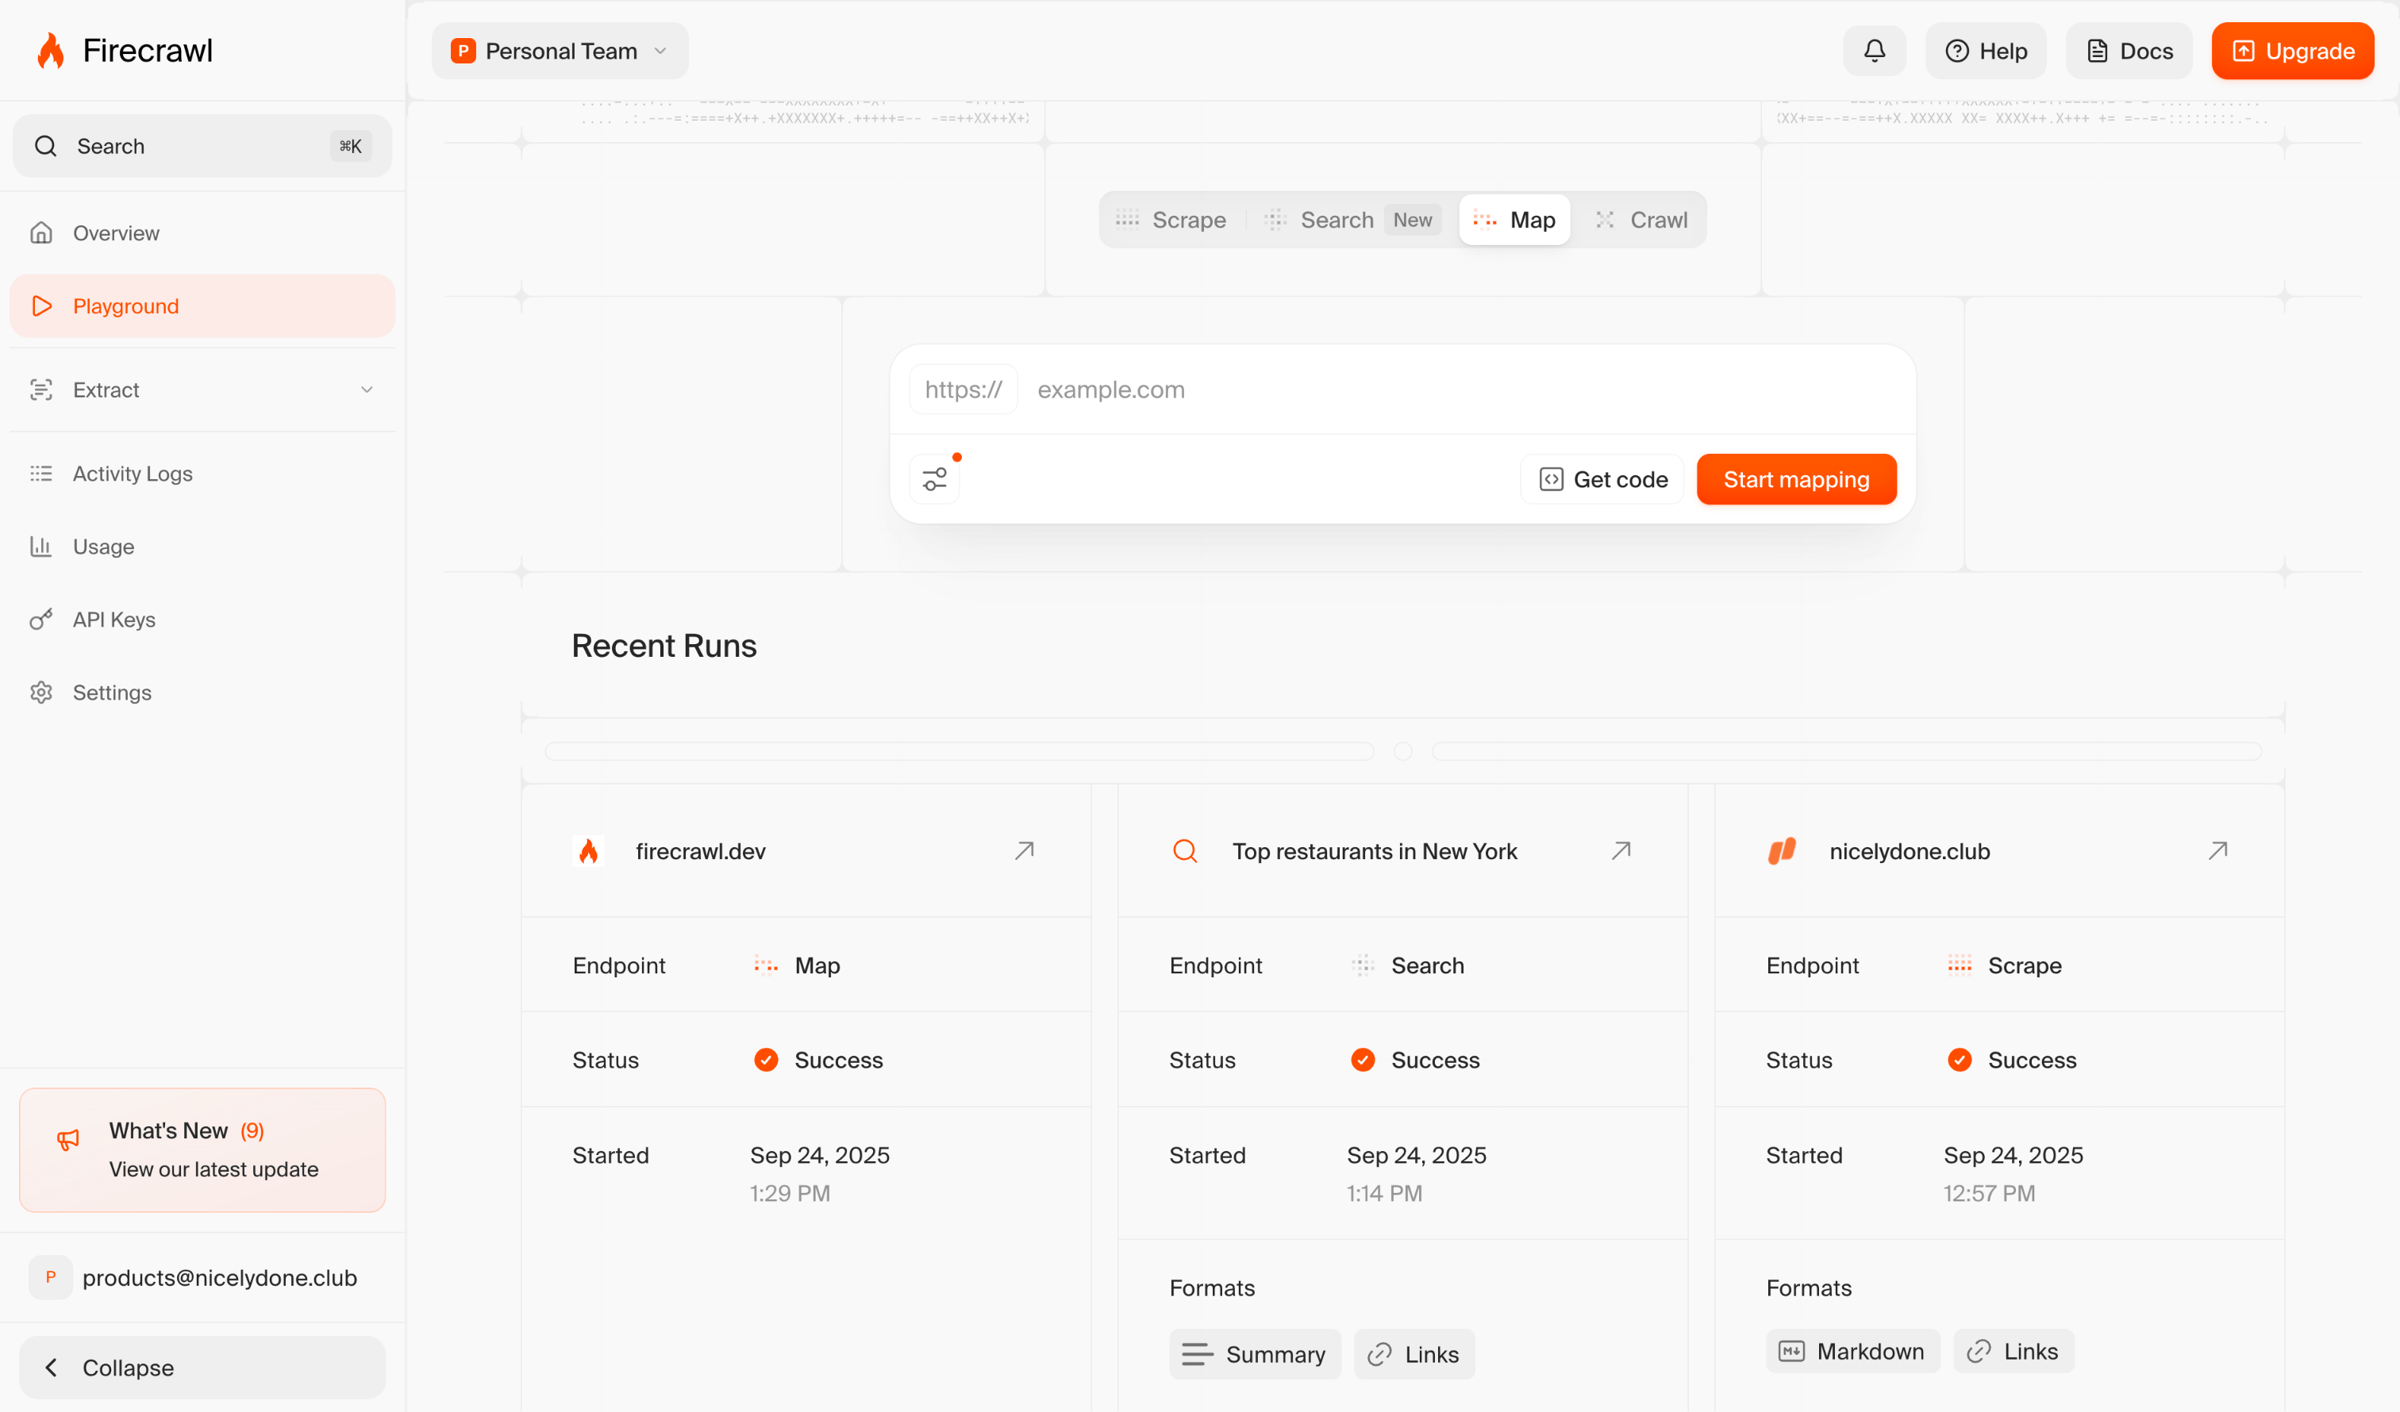
Task: Click the Markdown format chip
Action: tap(1852, 1351)
